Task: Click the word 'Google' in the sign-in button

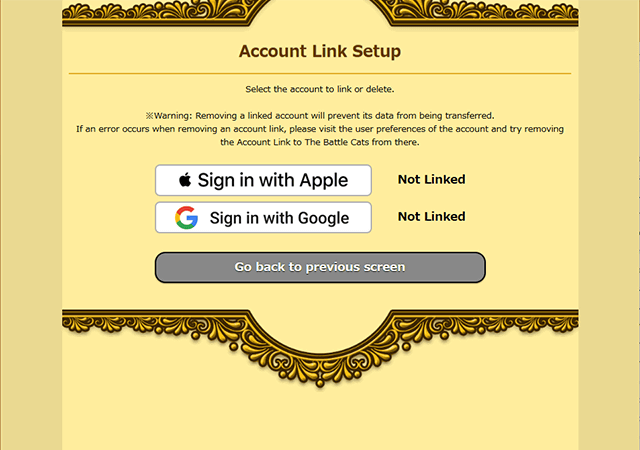Action: coord(324,218)
